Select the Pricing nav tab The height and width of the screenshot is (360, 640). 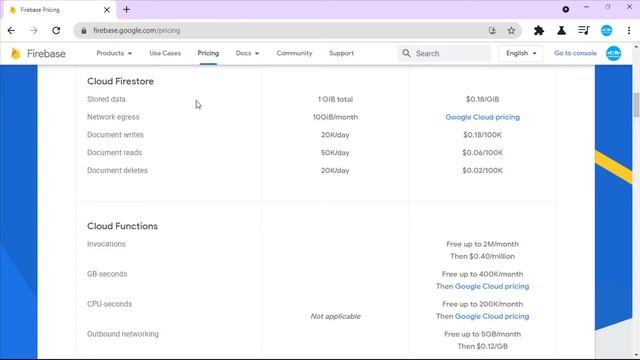208,53
